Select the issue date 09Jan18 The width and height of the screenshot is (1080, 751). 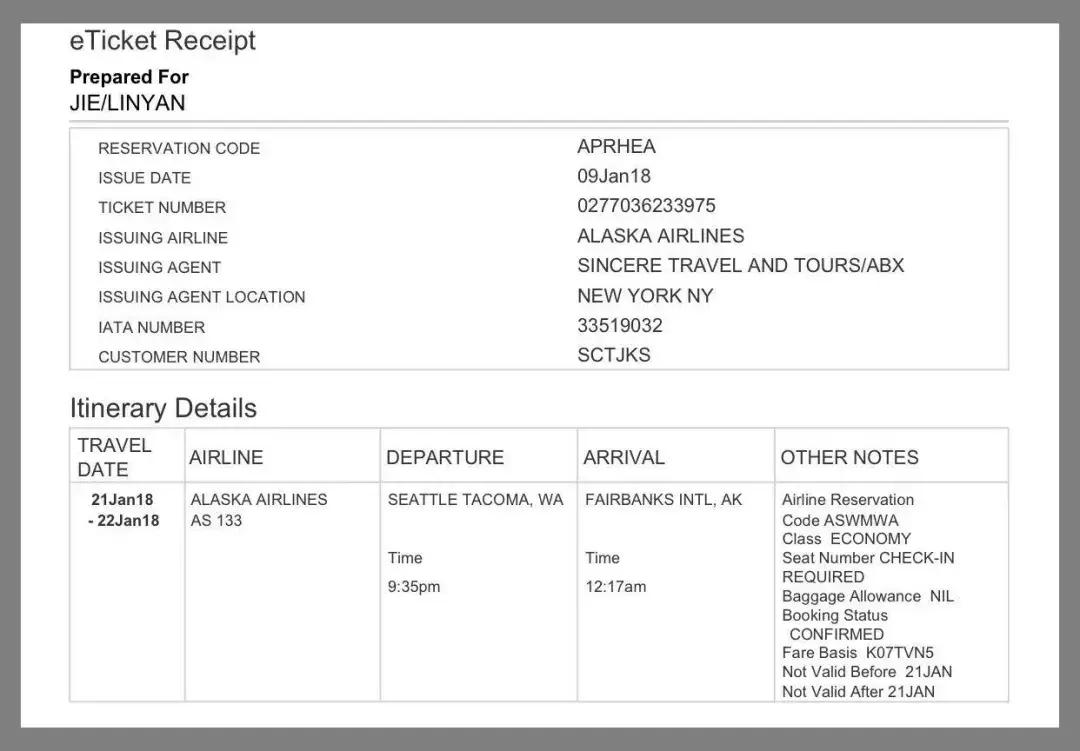coord(613,176)
